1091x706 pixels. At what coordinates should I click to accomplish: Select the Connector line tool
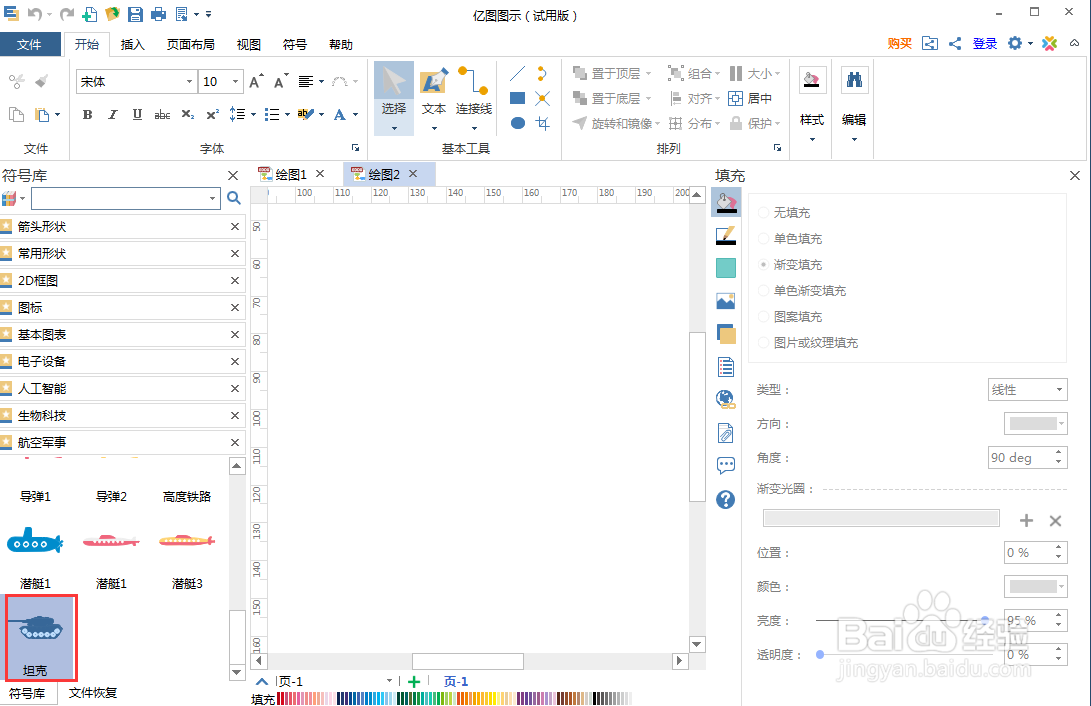[x=473, y=98]
